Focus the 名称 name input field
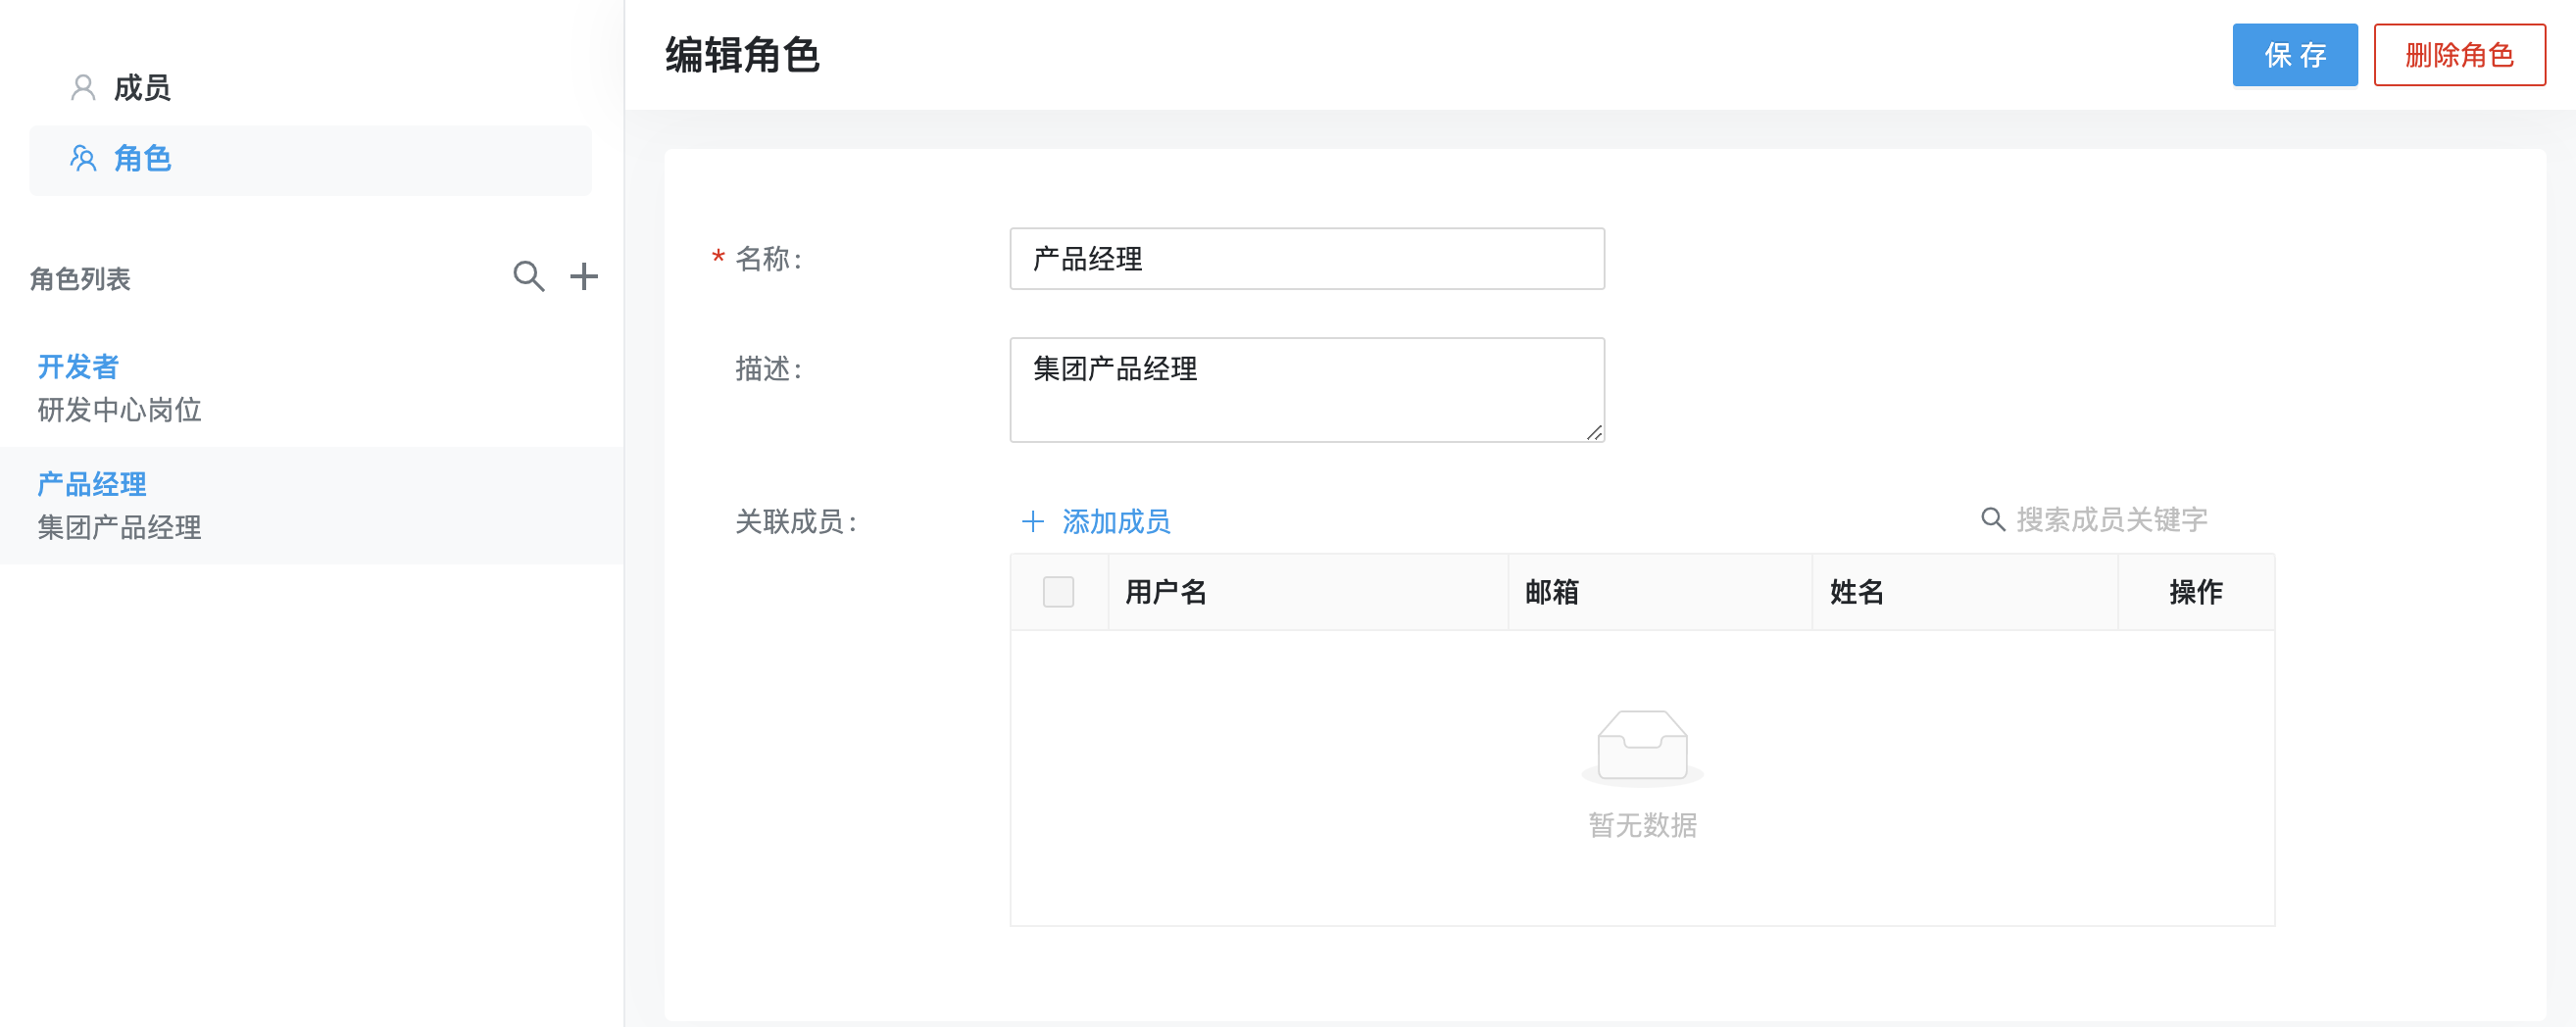Screen dimensions: 2576x1027 (x=1307, y=259)
